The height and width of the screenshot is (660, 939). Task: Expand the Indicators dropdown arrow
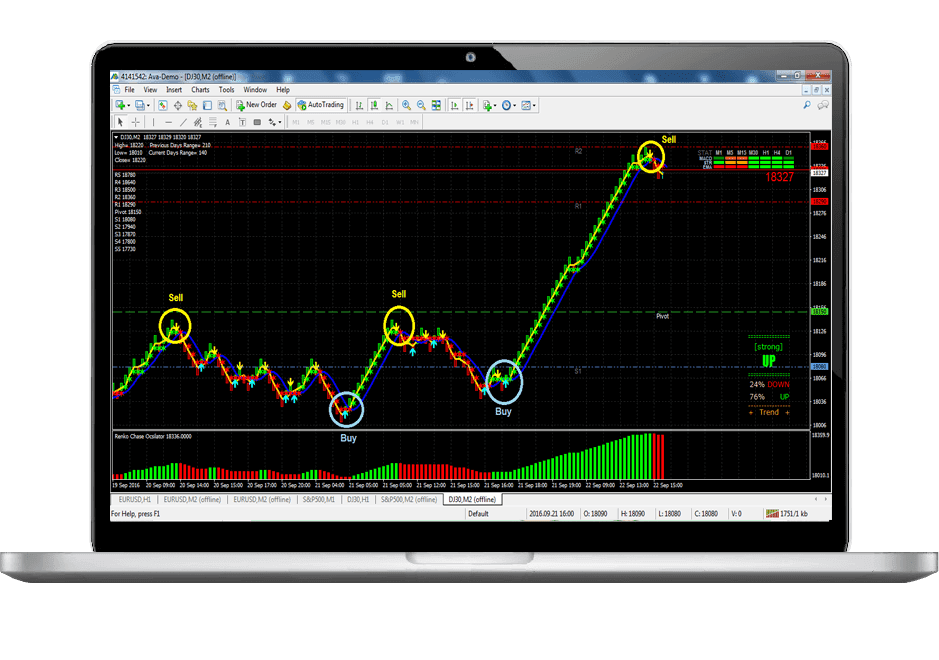pos(495,105)
